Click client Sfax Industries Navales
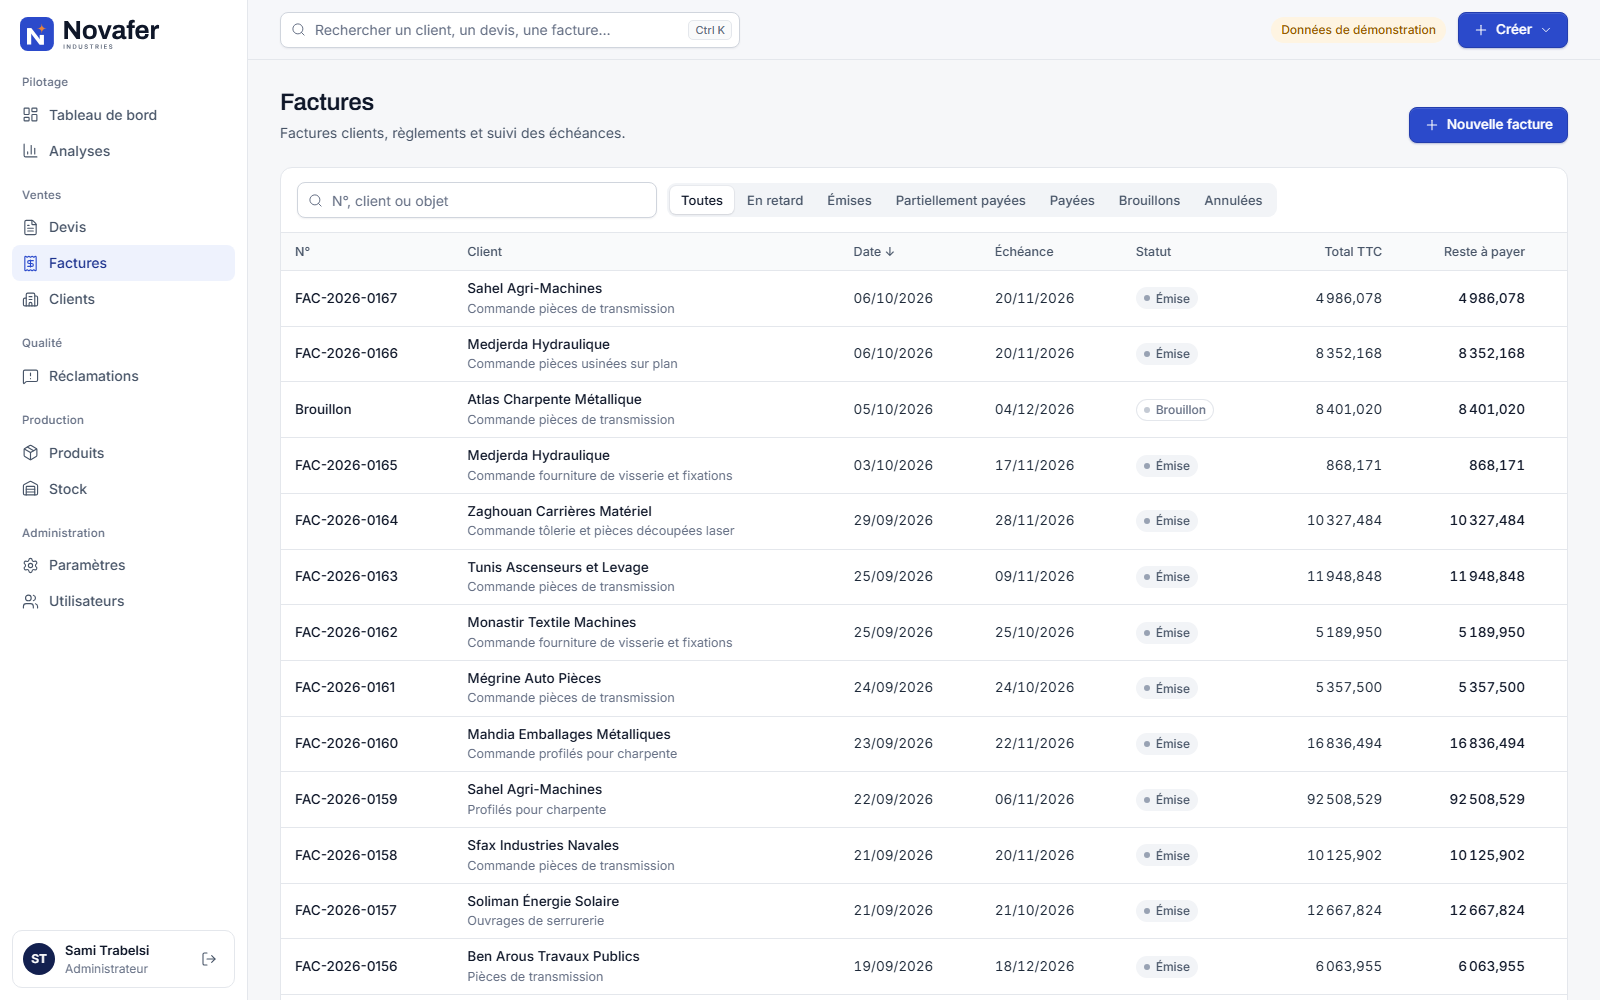 click(x=543, y=845)
